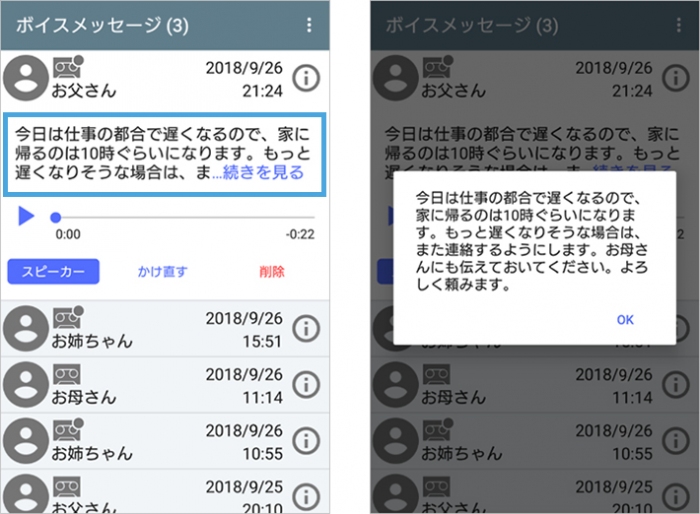
Task: Play the voice message from お父さん
Action: (x=26, y=216)
